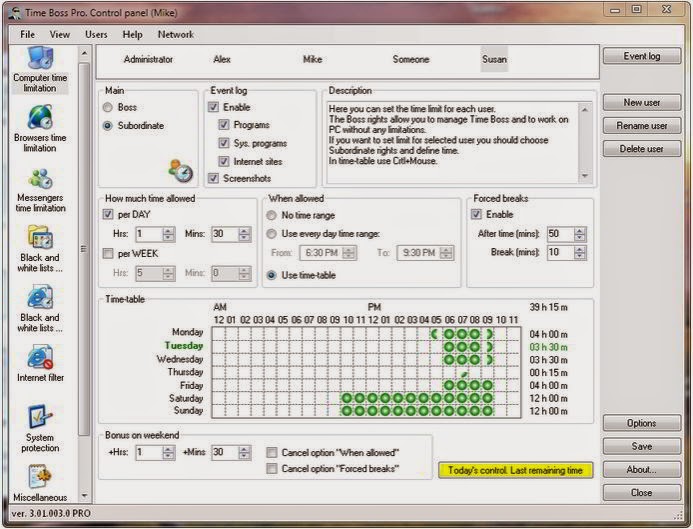
Task: Click the From time spinner arrows
Action: click(349, 253)
